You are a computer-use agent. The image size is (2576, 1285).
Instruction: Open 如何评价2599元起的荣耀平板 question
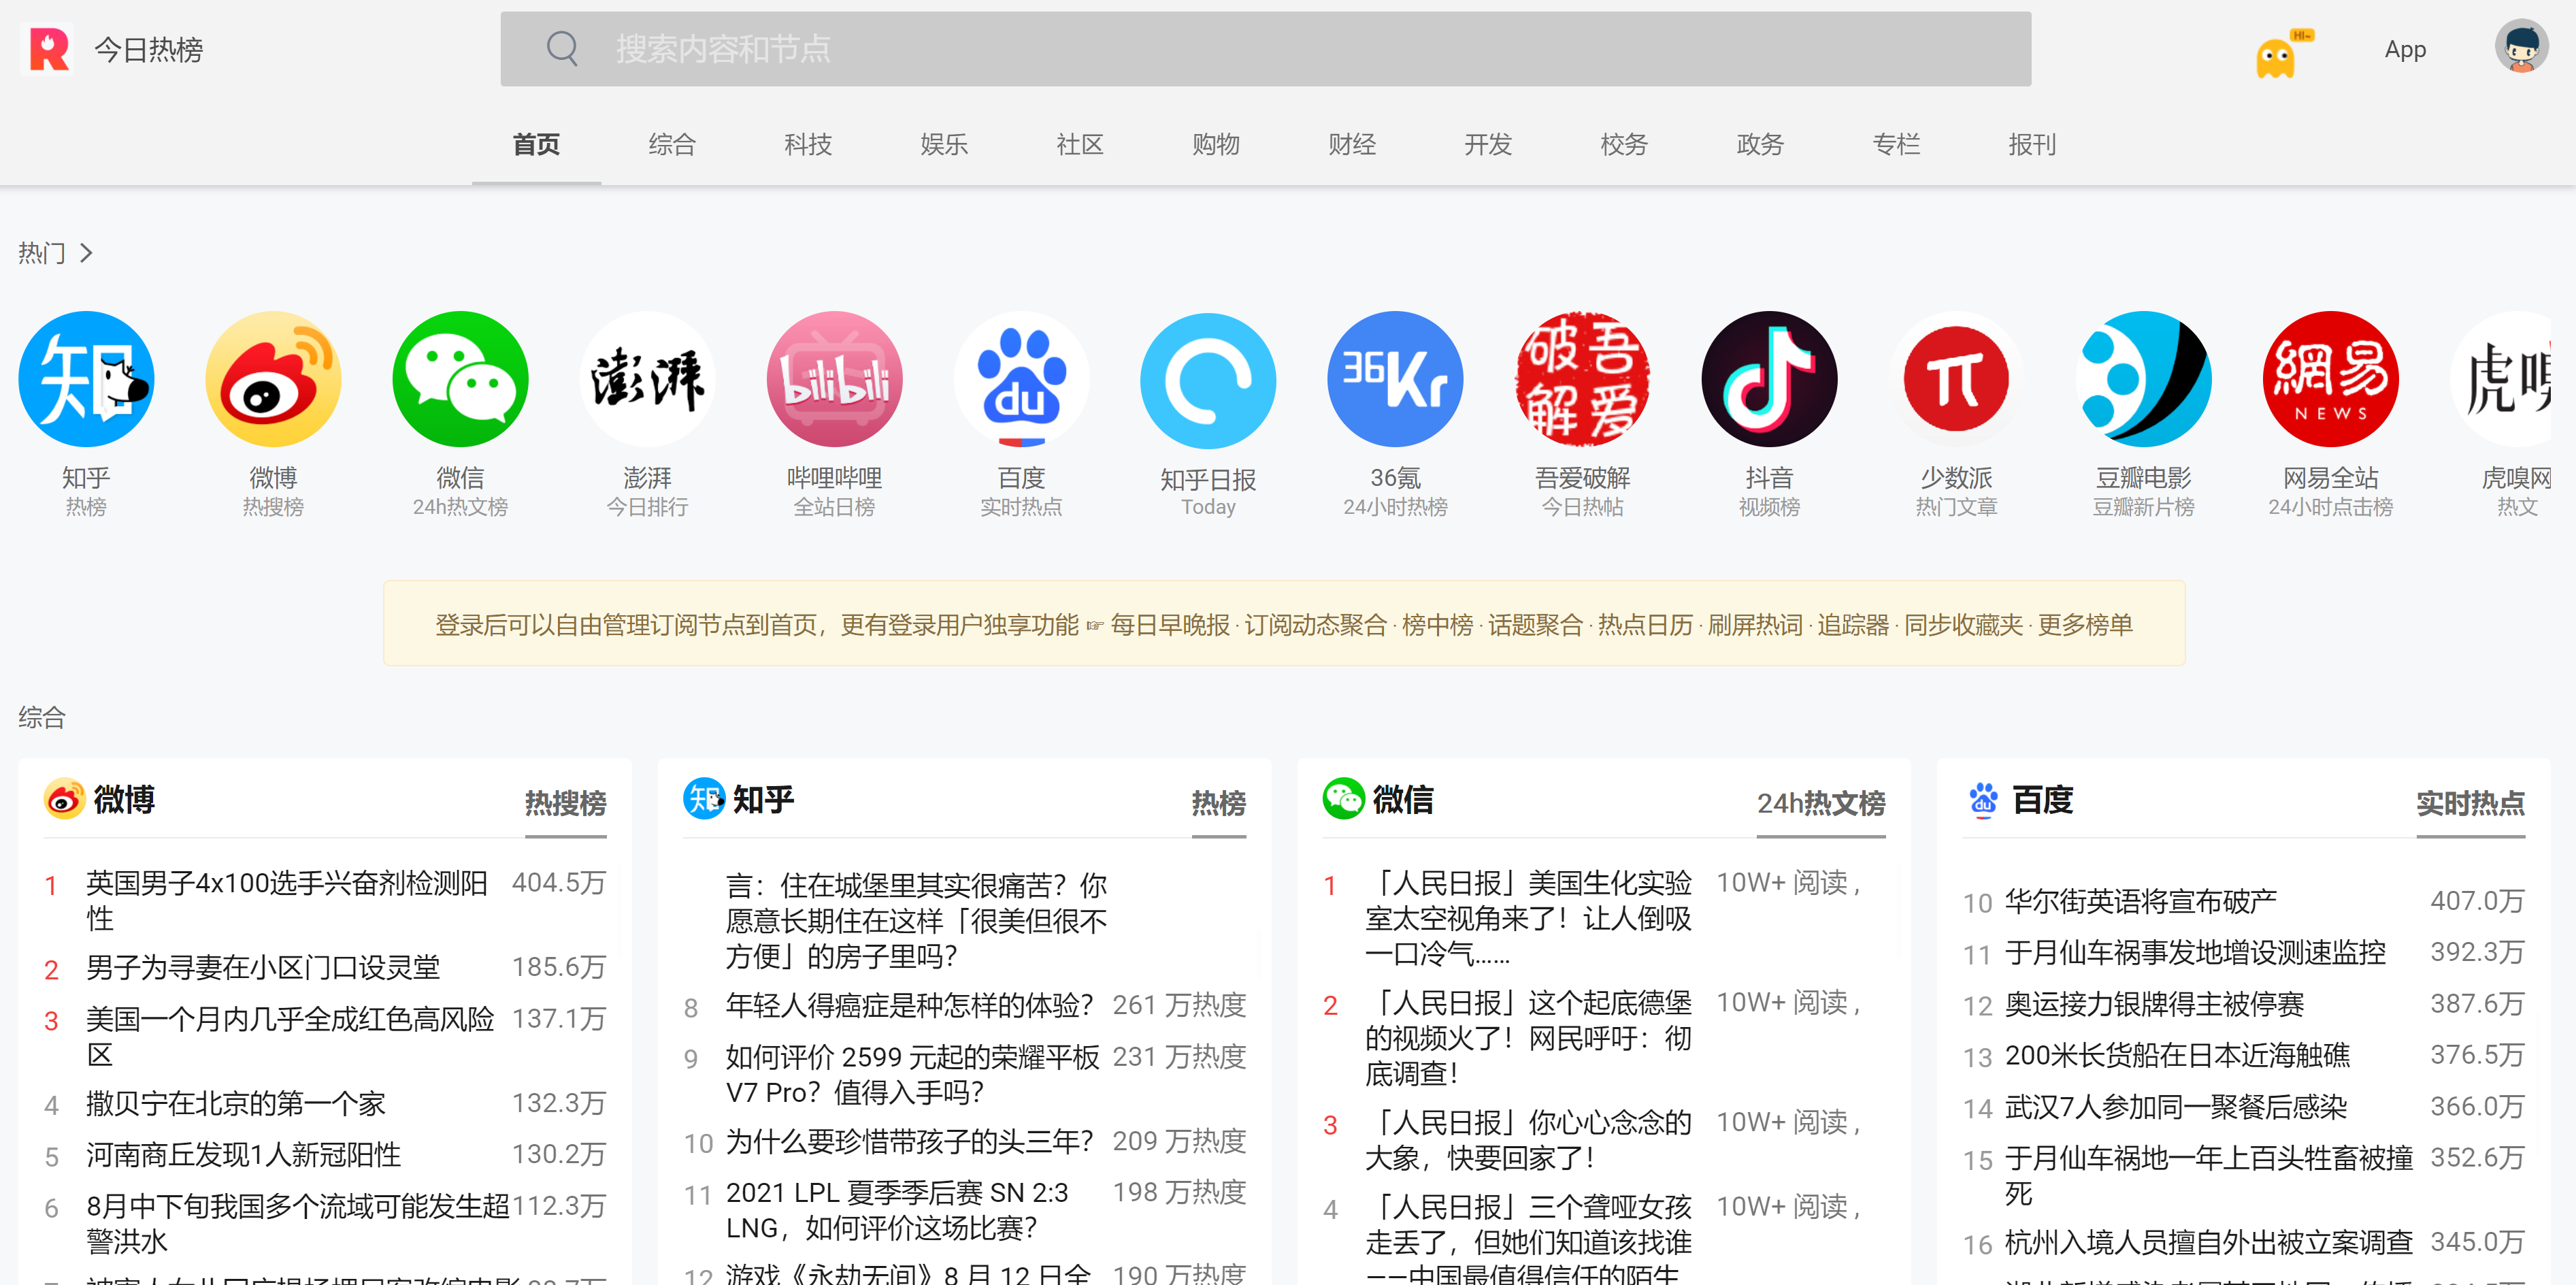click(x=912, y=1074)
